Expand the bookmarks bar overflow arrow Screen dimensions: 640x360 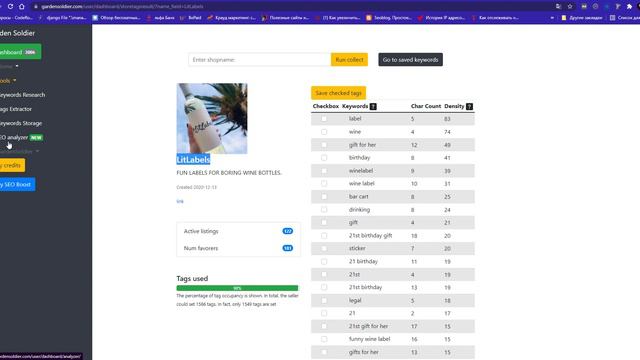[552, 18]
